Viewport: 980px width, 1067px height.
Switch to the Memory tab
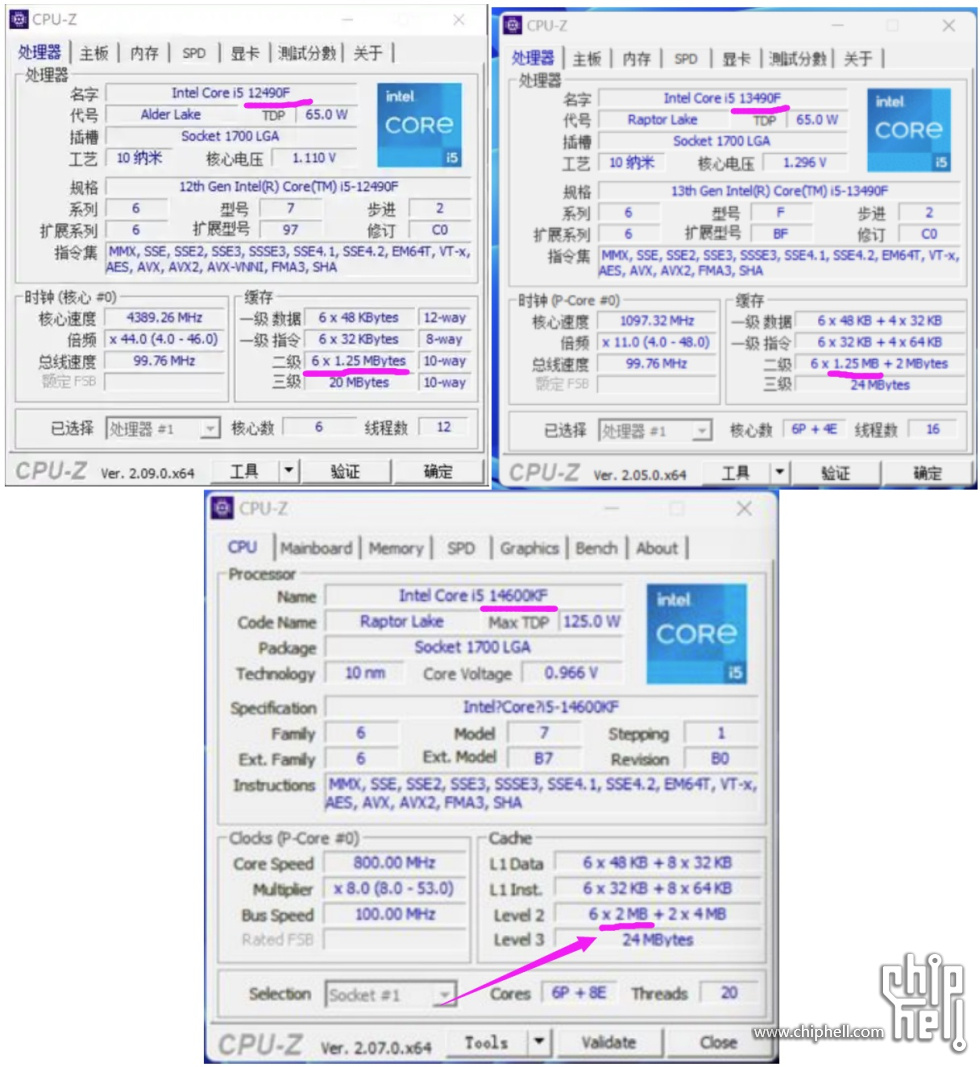tap(396, 548)
